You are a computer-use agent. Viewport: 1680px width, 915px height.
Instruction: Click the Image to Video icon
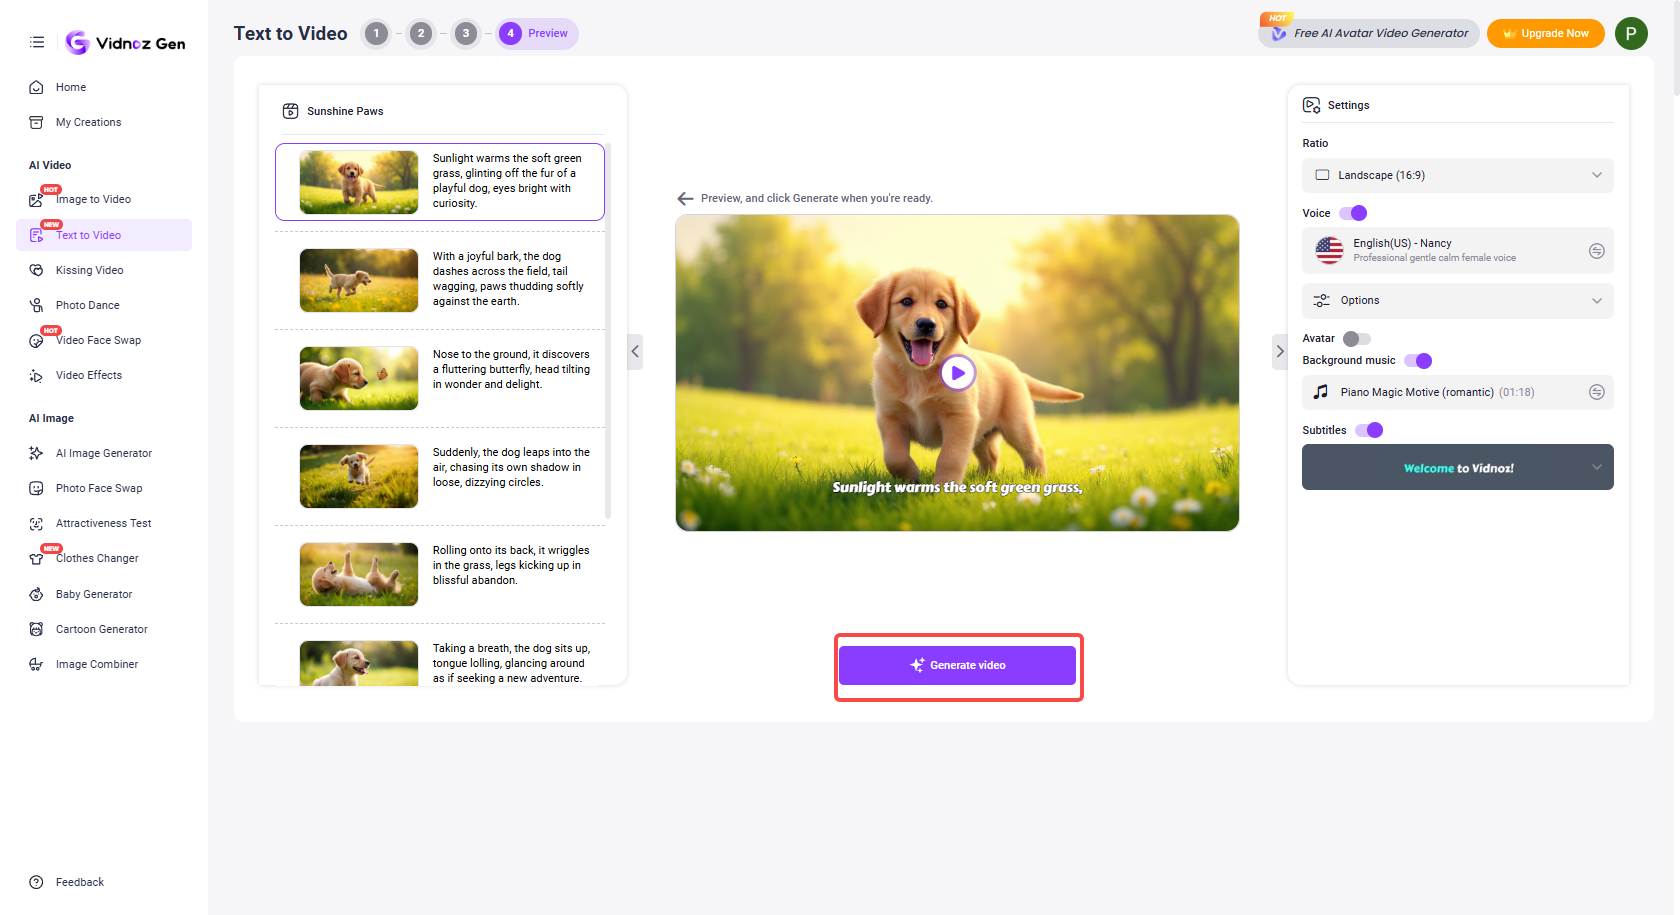tap(36, 200)
